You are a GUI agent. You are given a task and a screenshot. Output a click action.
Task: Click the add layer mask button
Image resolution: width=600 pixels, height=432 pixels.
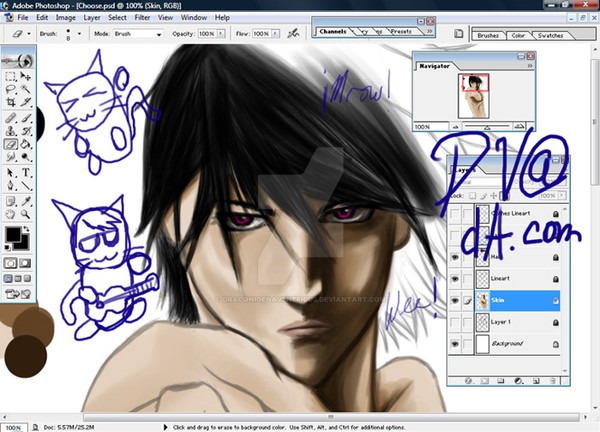point(484,381)
